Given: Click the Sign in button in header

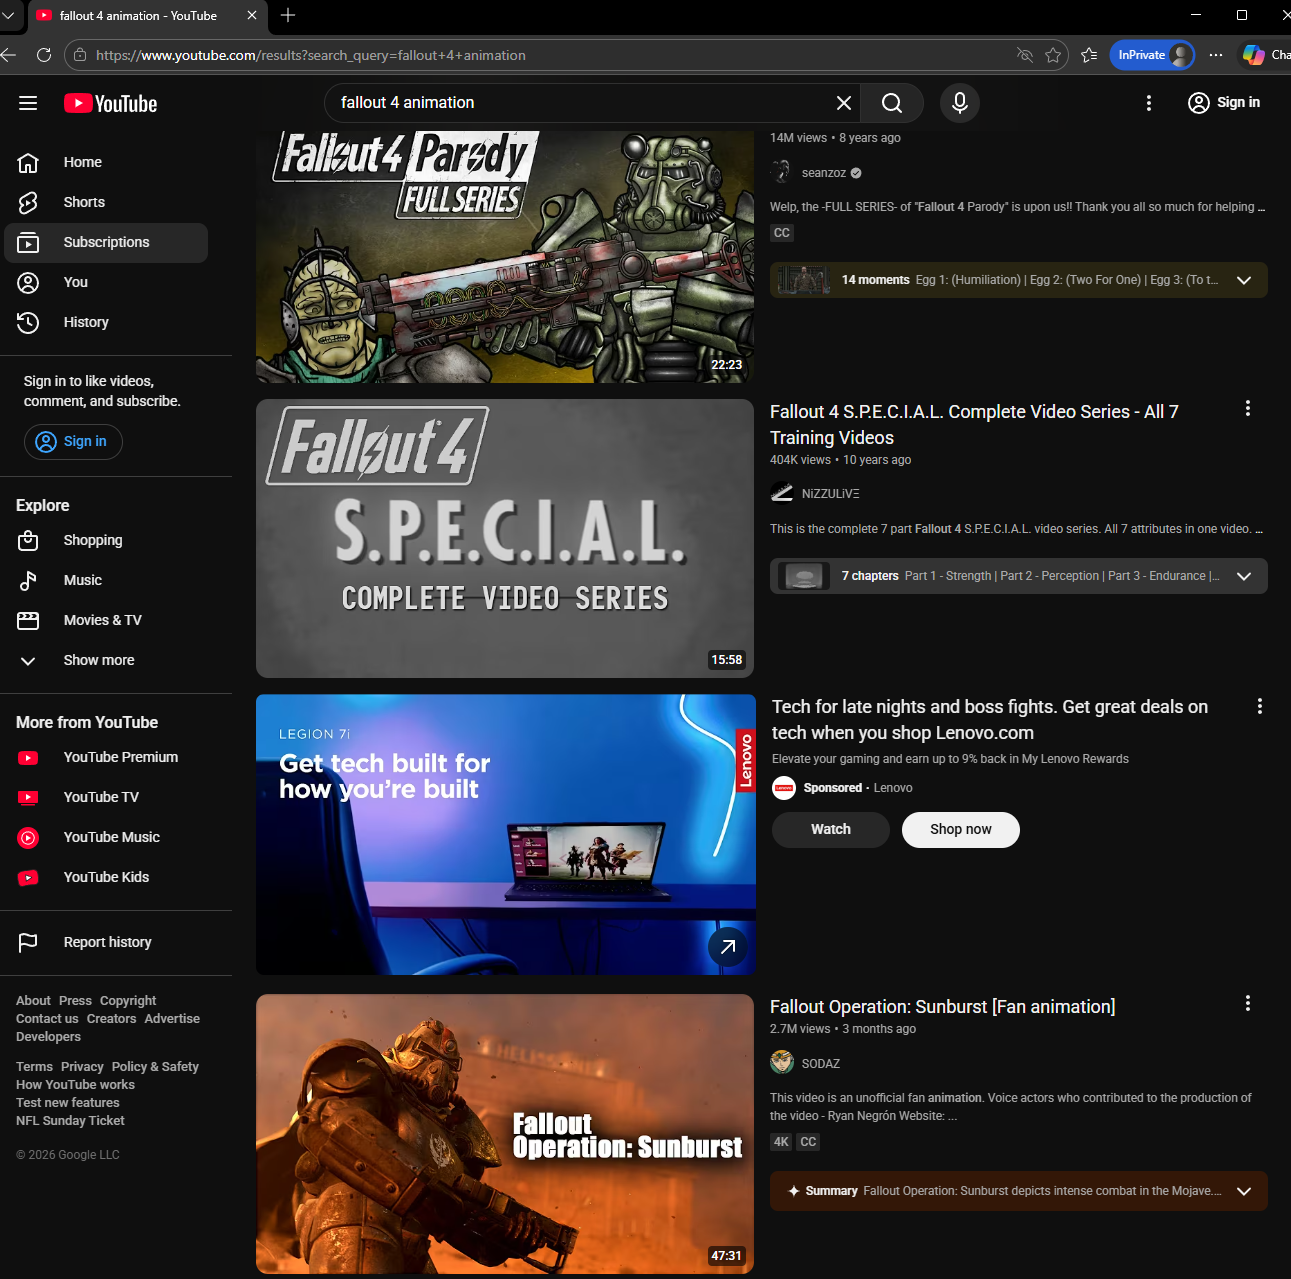Looking at the screenshot, I should tap(1224, 103).
